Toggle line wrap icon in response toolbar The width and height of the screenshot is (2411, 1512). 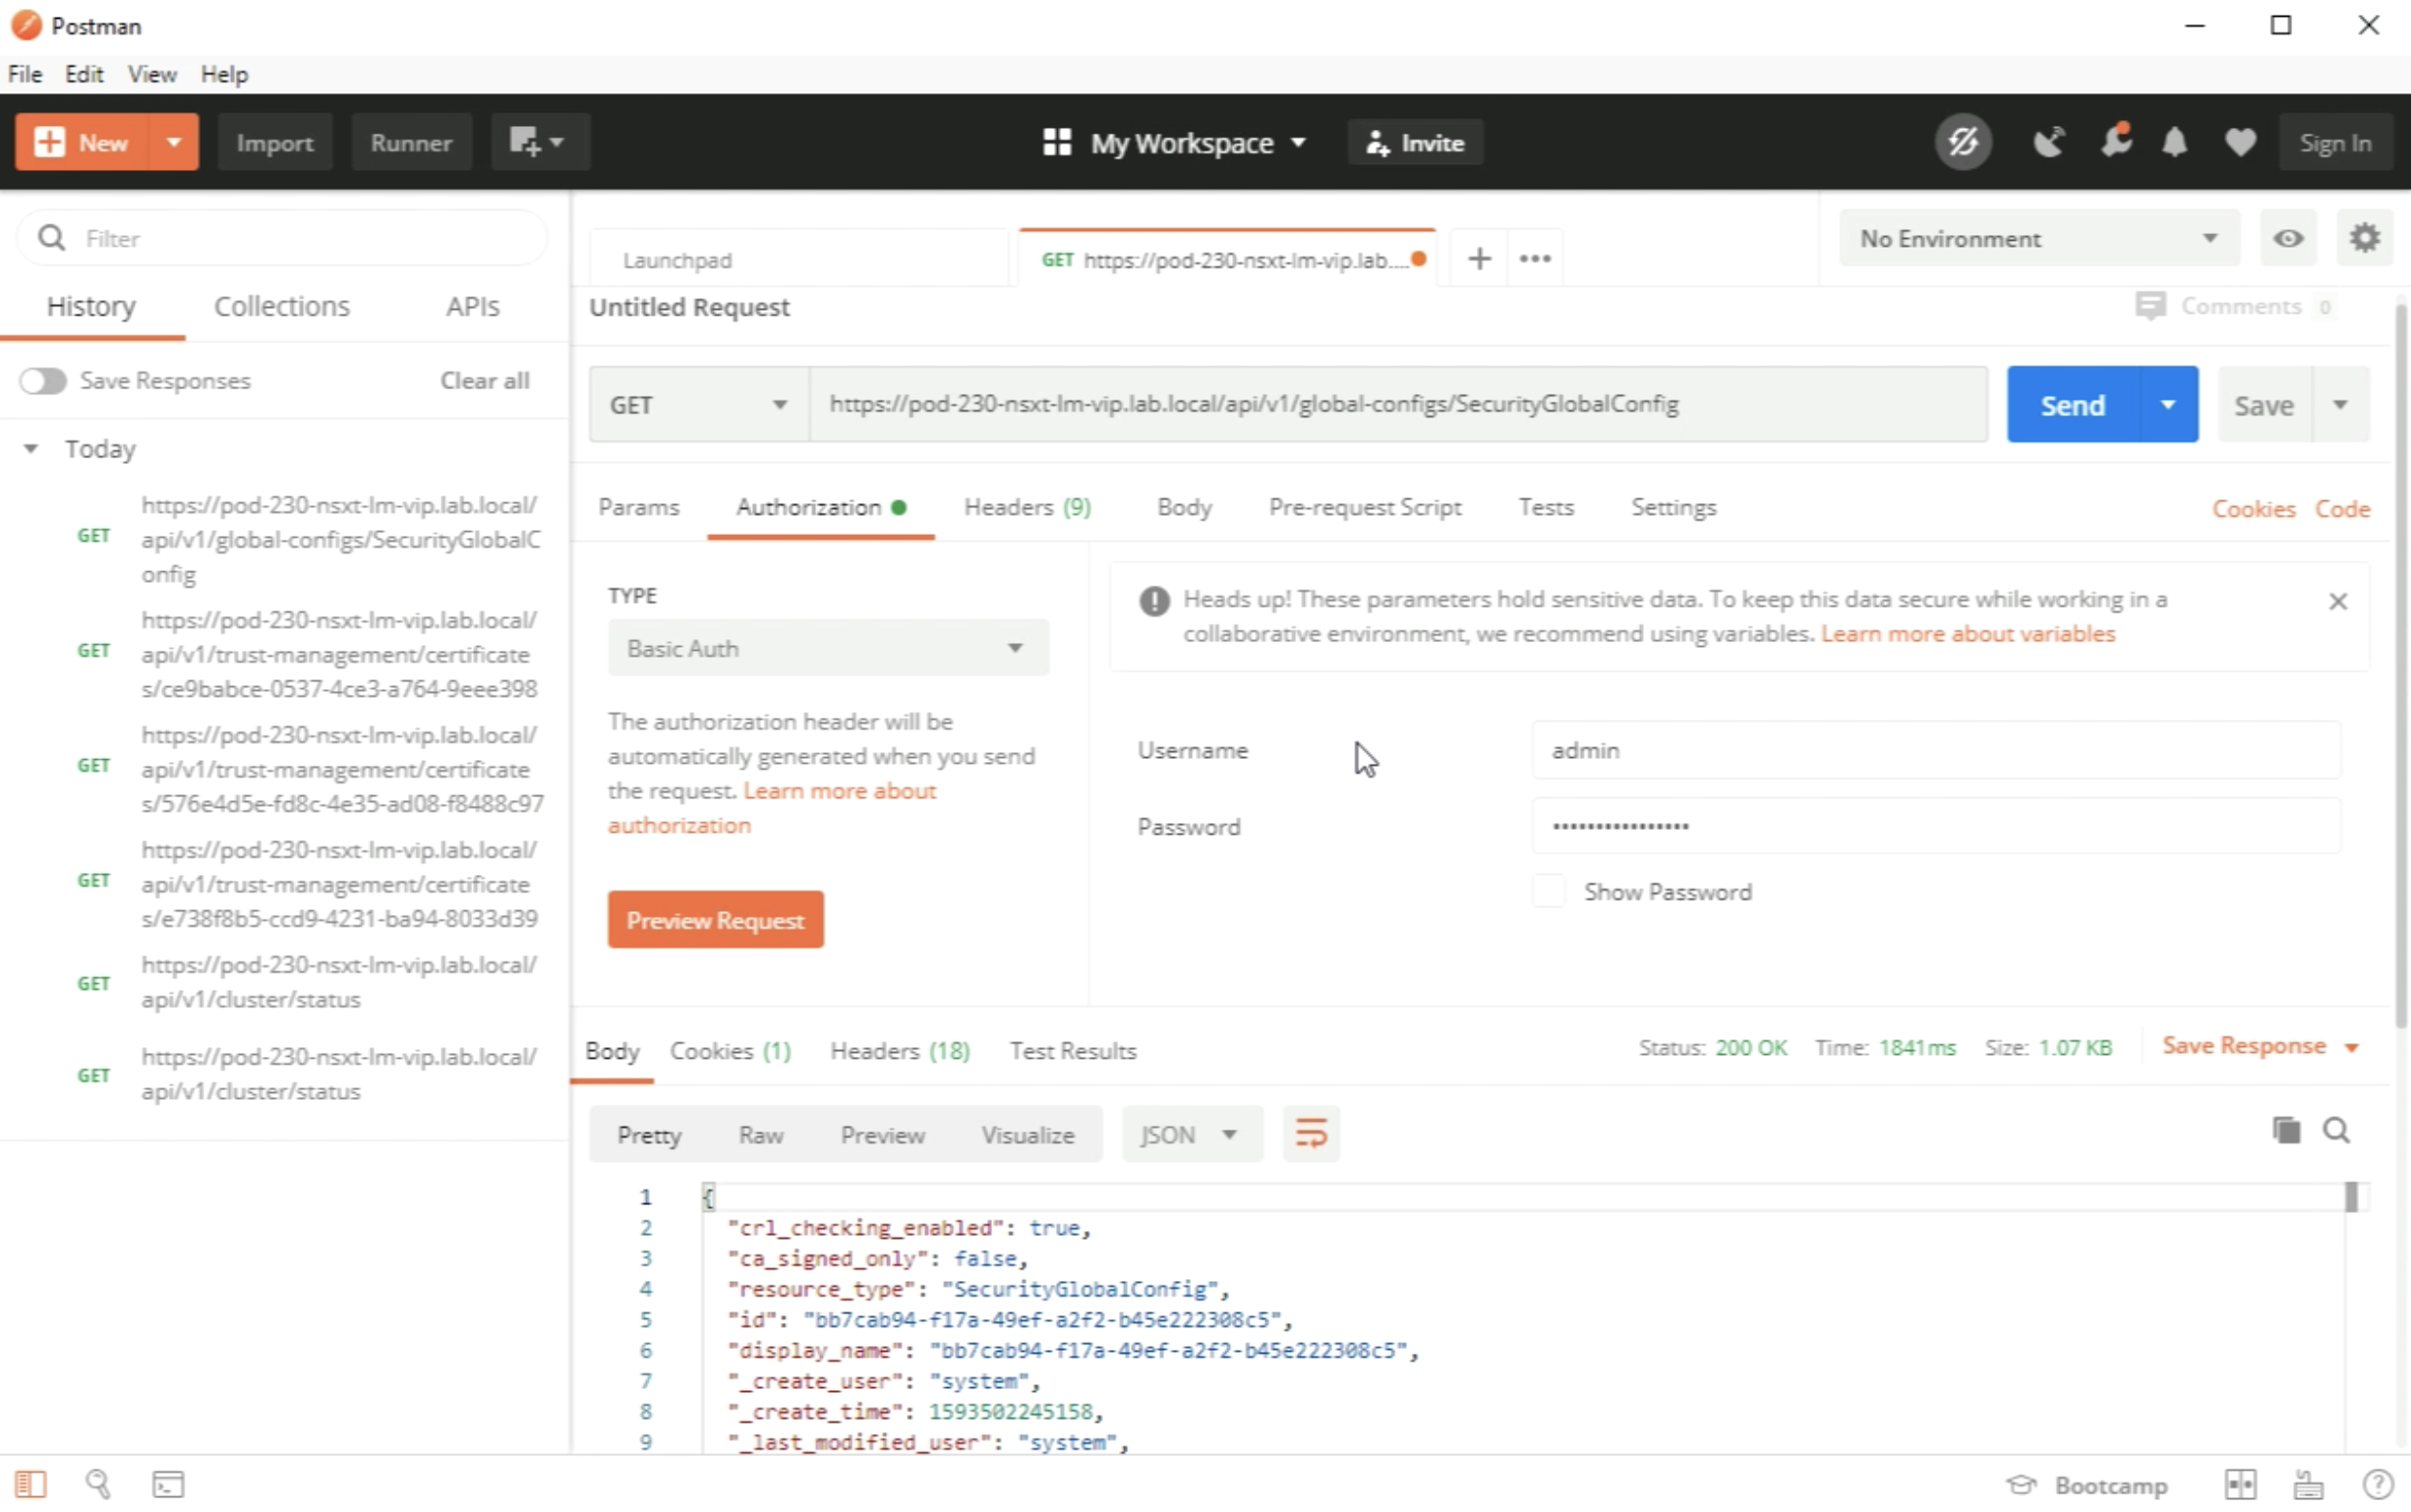tap(1310, 1134)
